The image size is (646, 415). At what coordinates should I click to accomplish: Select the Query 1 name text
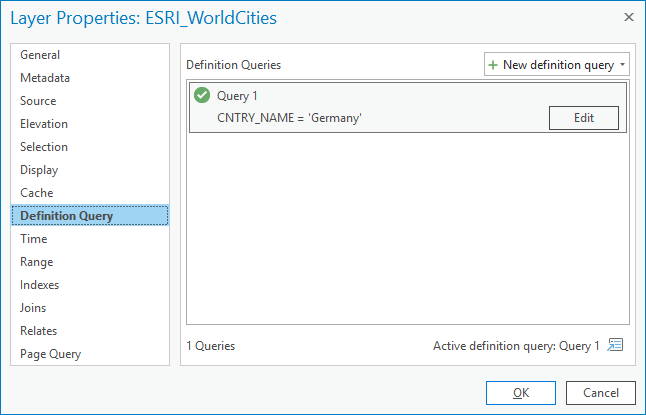click(x=237, y=96)
